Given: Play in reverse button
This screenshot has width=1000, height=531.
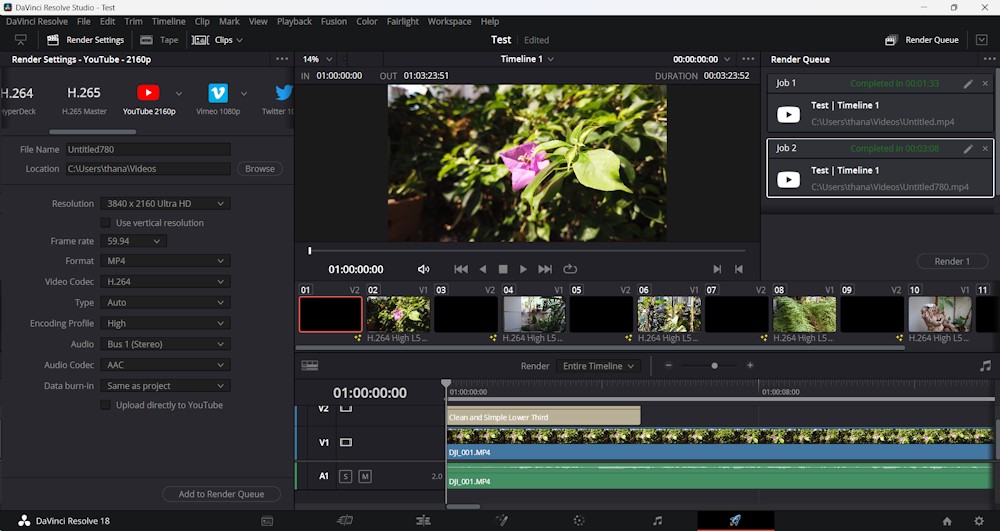Looking at the screenshot, I should point(483,269).
